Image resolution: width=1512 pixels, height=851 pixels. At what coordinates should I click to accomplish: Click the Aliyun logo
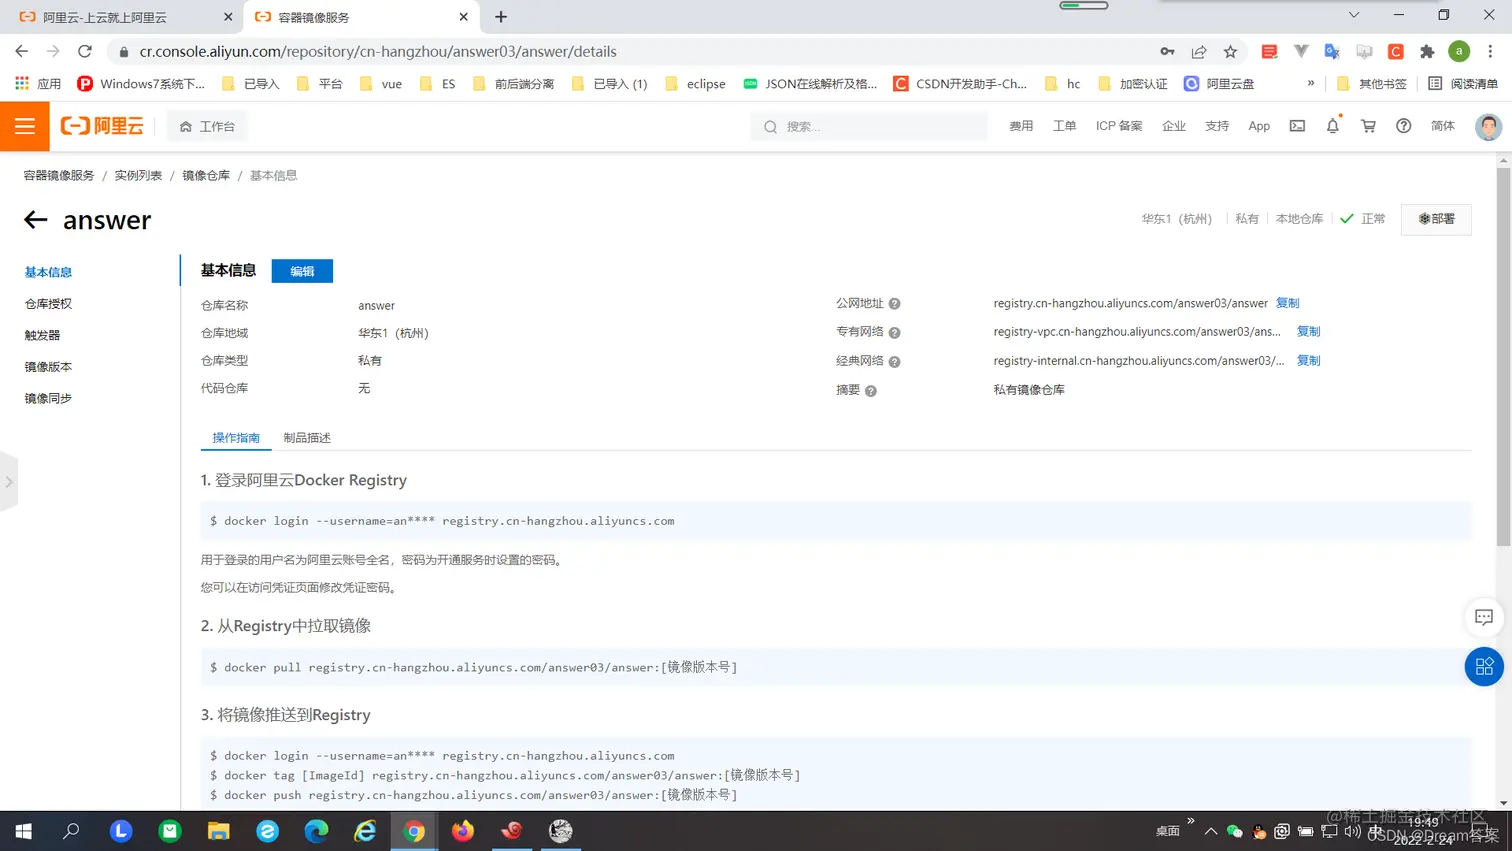102,126
